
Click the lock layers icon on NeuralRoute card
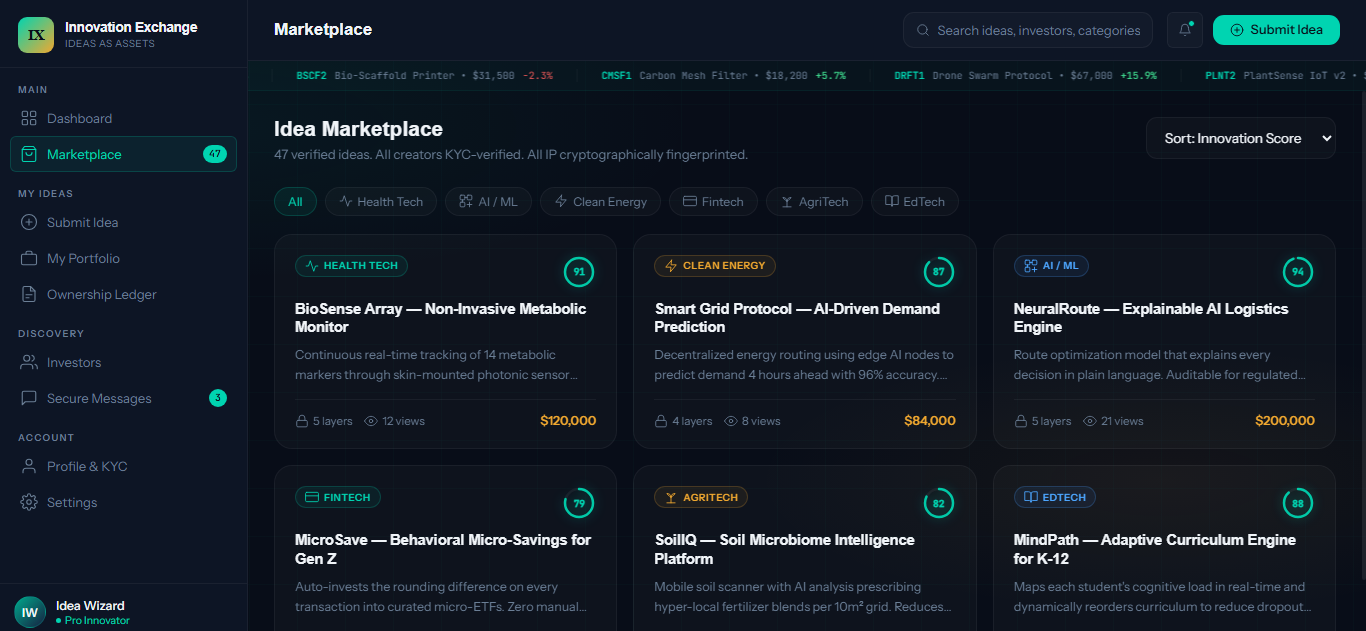1021,421
